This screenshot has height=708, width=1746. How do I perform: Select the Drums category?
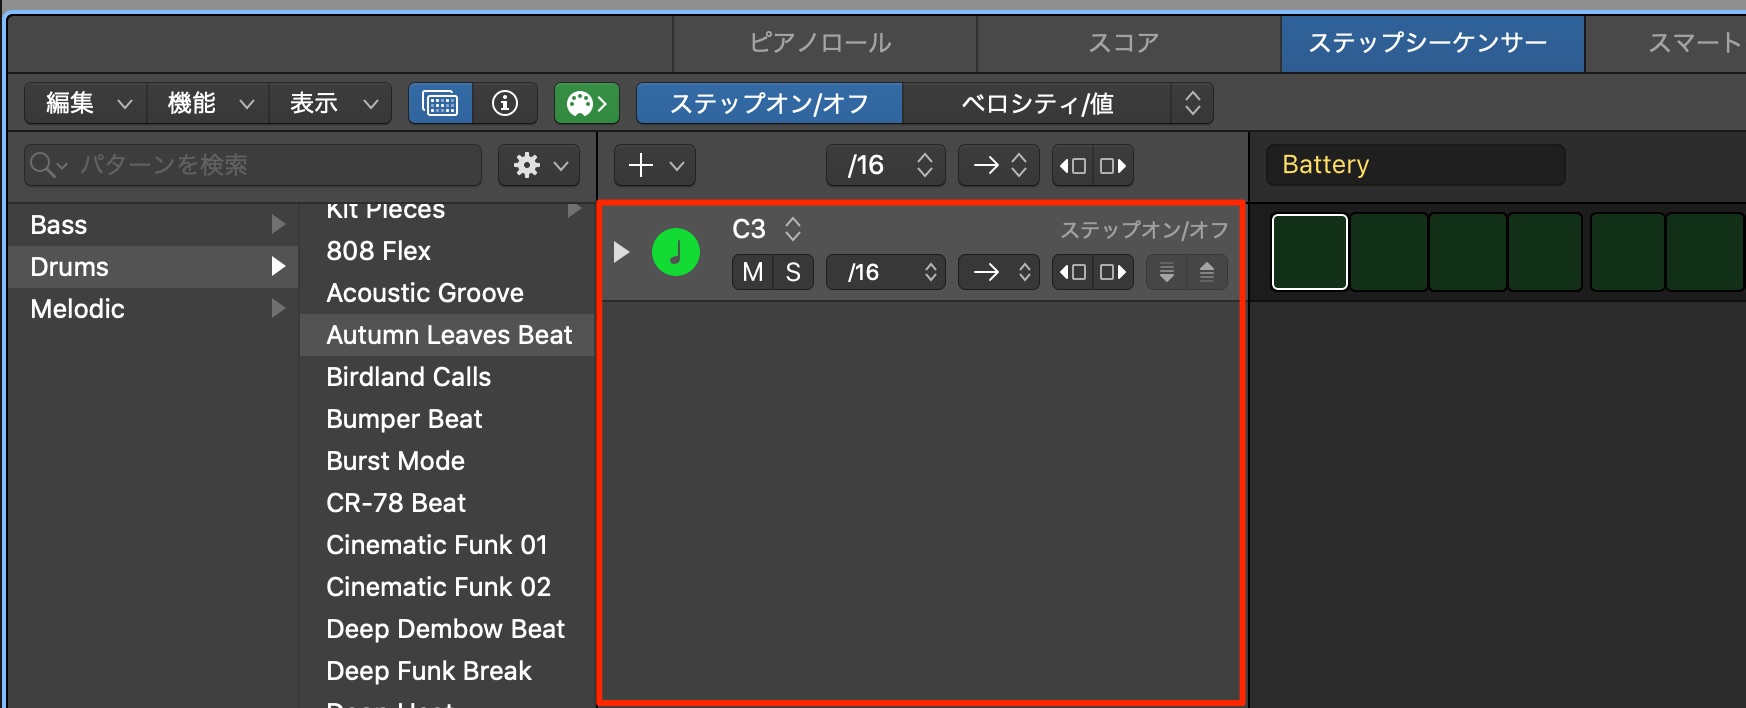pyautogui.click(x=153, y=267)
